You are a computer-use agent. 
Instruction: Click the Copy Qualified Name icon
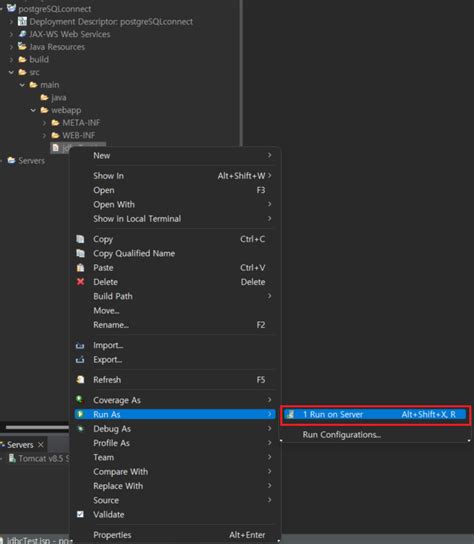click(x=80, y=253)
